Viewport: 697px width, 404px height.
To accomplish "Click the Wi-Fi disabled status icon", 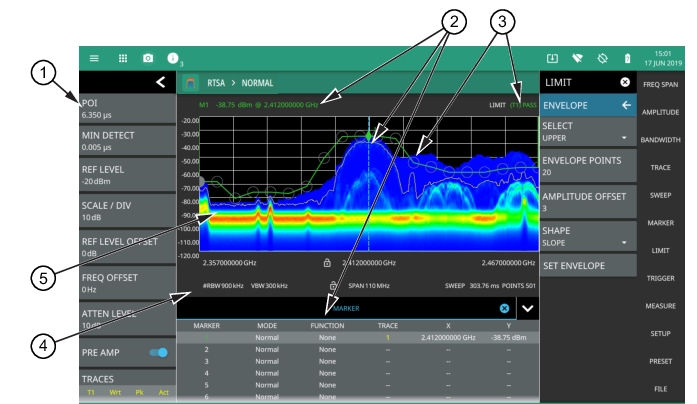I will click(577, 58).
